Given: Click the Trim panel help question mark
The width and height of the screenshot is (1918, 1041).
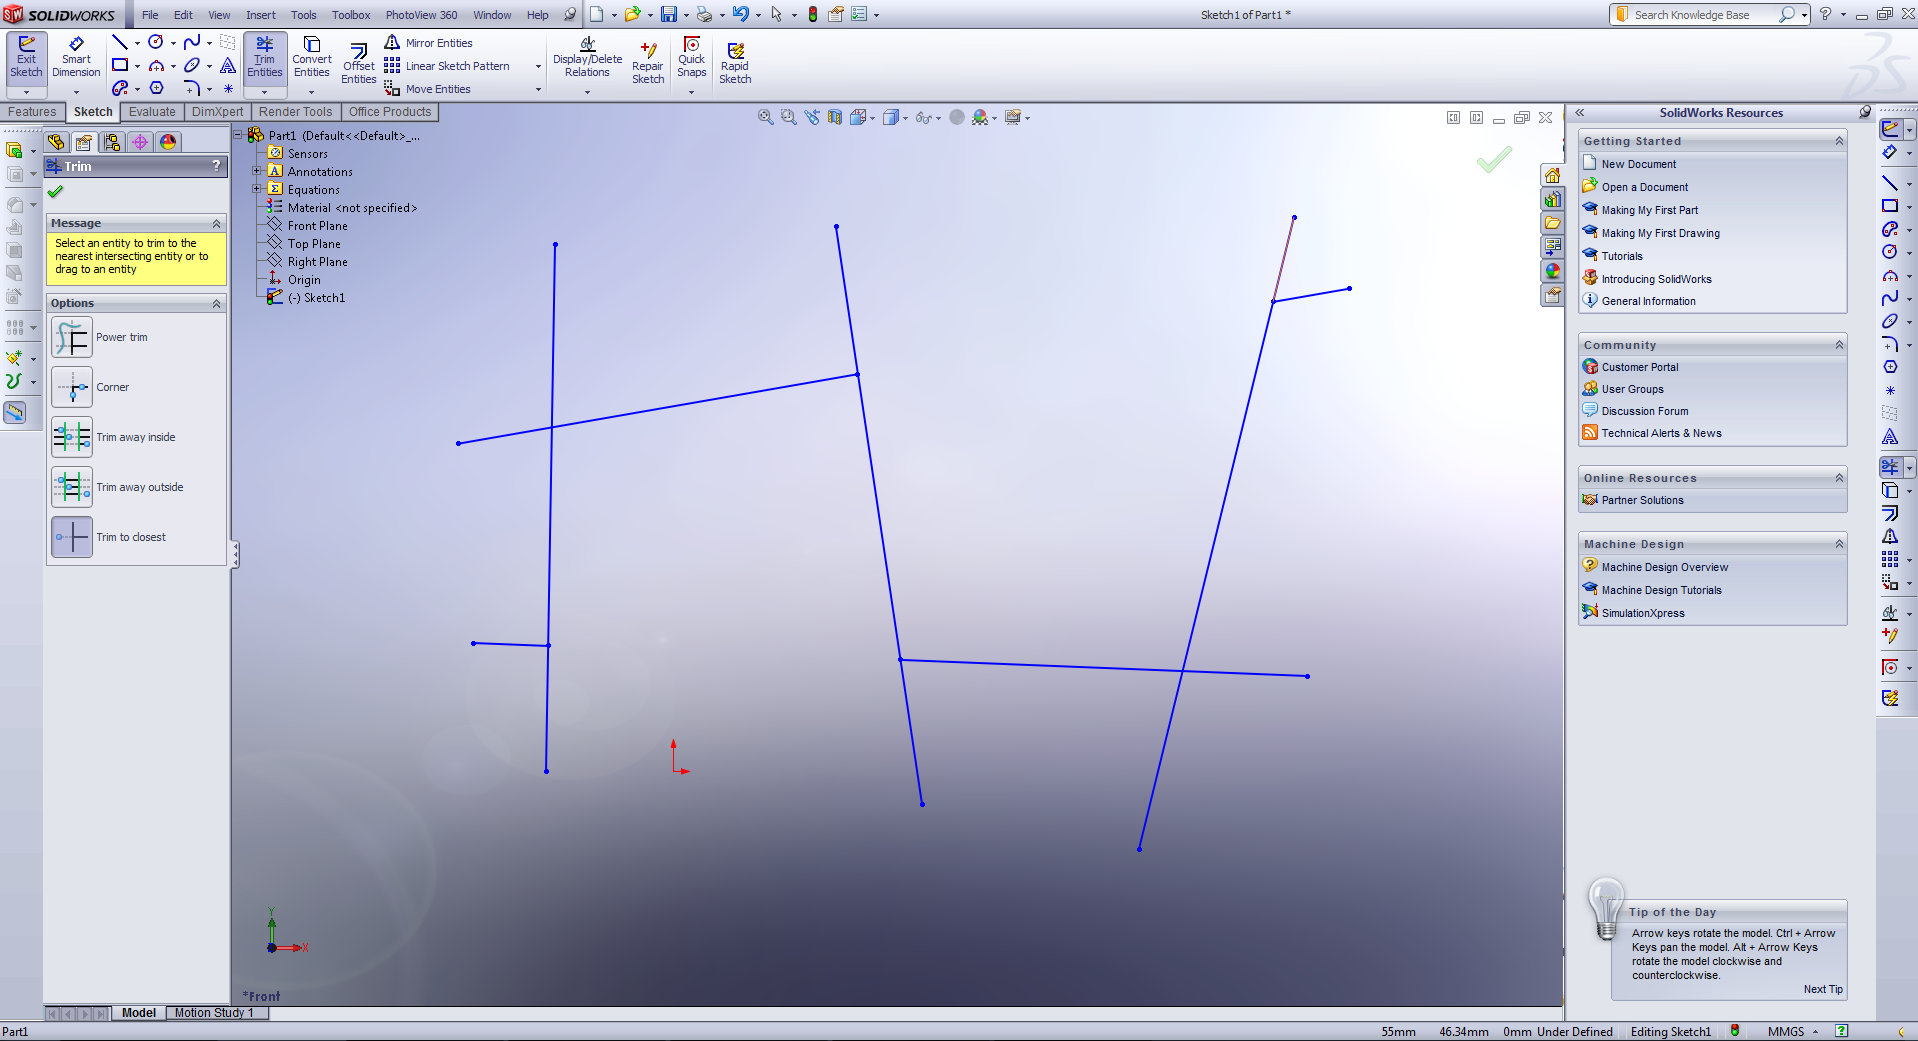Looking at the screenshot, I should [x=216, y=166].
